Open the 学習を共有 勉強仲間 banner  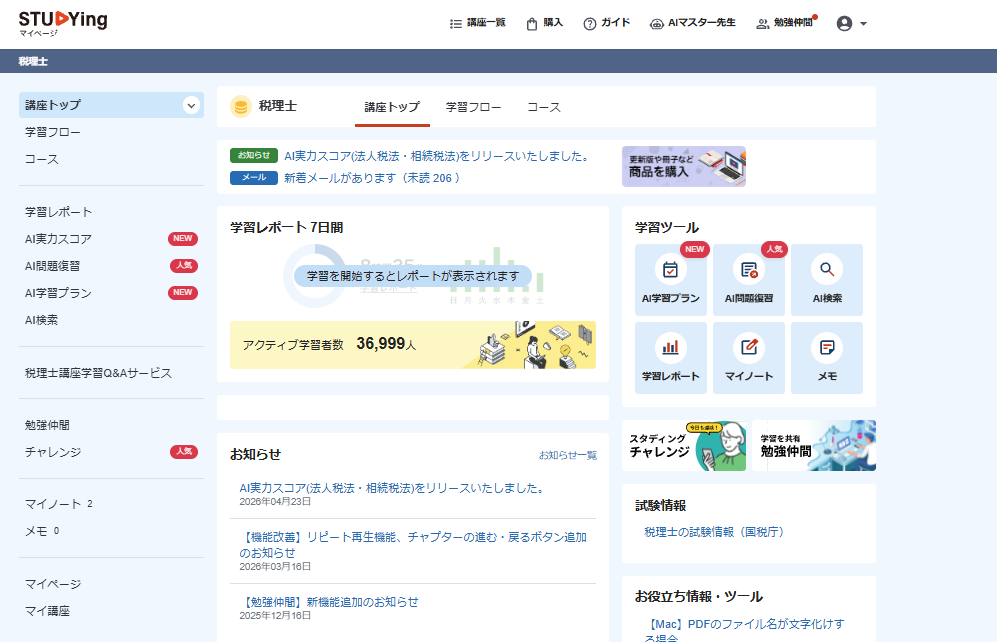[x=814, y=446]
